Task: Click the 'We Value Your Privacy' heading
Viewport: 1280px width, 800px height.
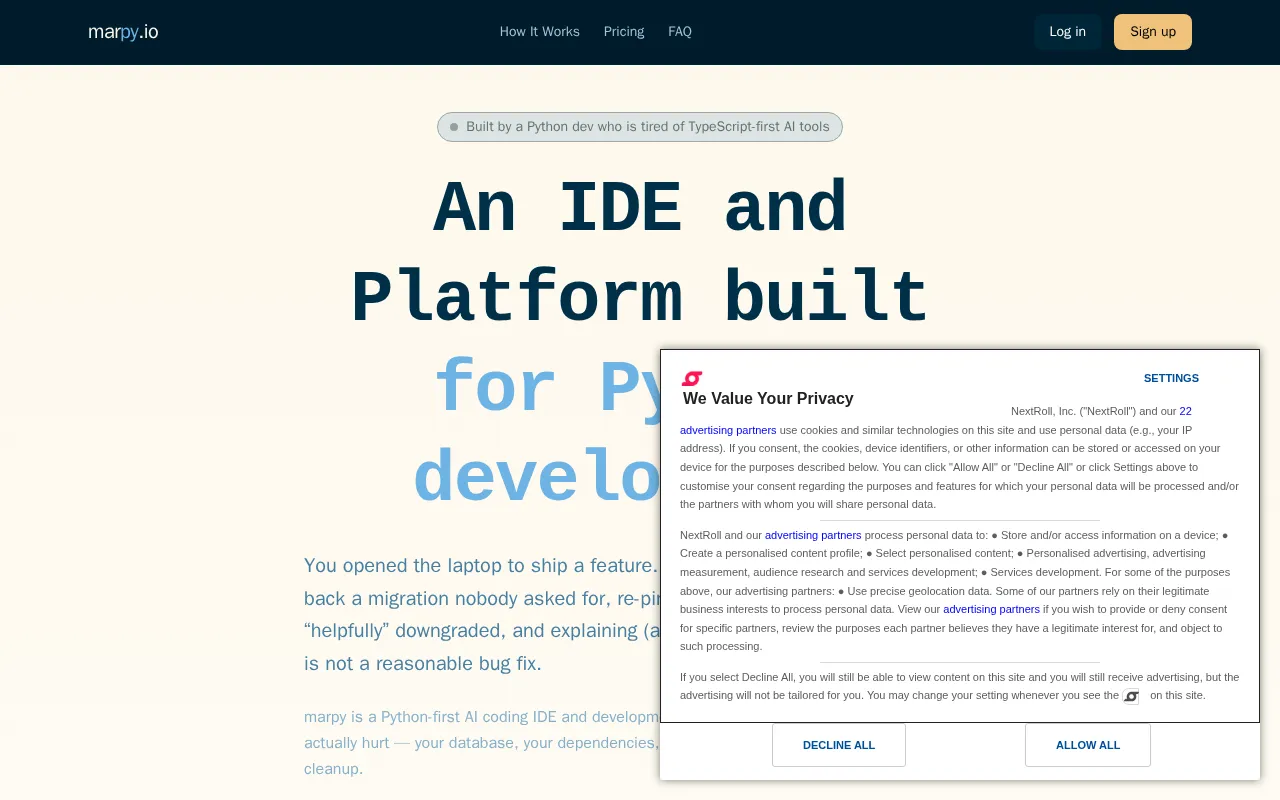Action: [x=768, y=399]
